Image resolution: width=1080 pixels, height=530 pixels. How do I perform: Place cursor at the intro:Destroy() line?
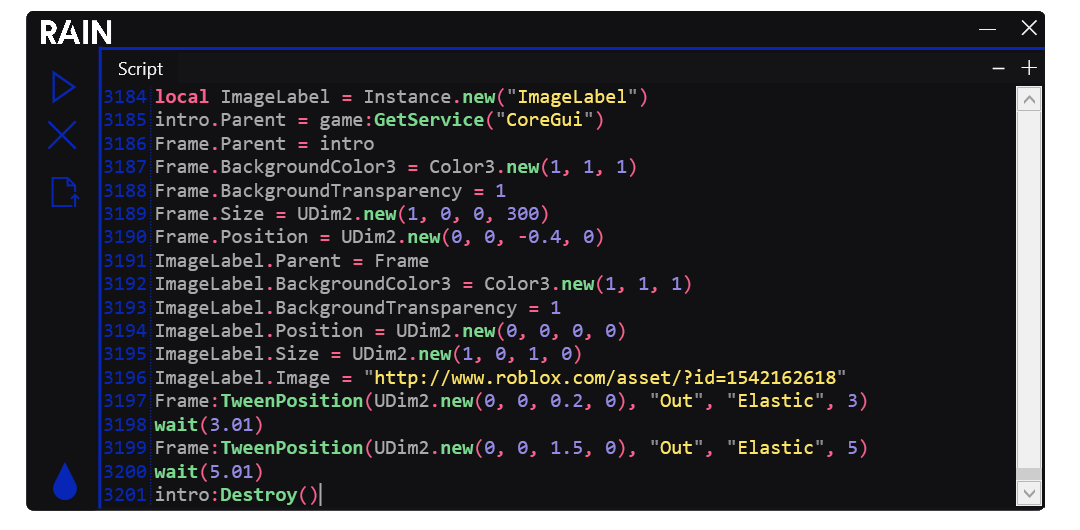click(235, 495)
